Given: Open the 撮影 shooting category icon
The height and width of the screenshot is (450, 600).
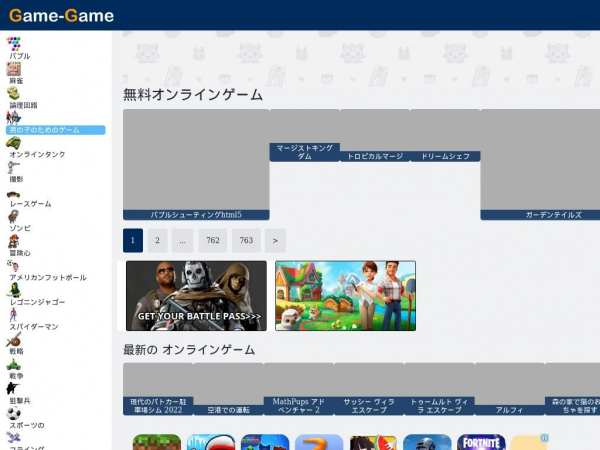Looking at the screenshot, I should (x=13, y=167).
